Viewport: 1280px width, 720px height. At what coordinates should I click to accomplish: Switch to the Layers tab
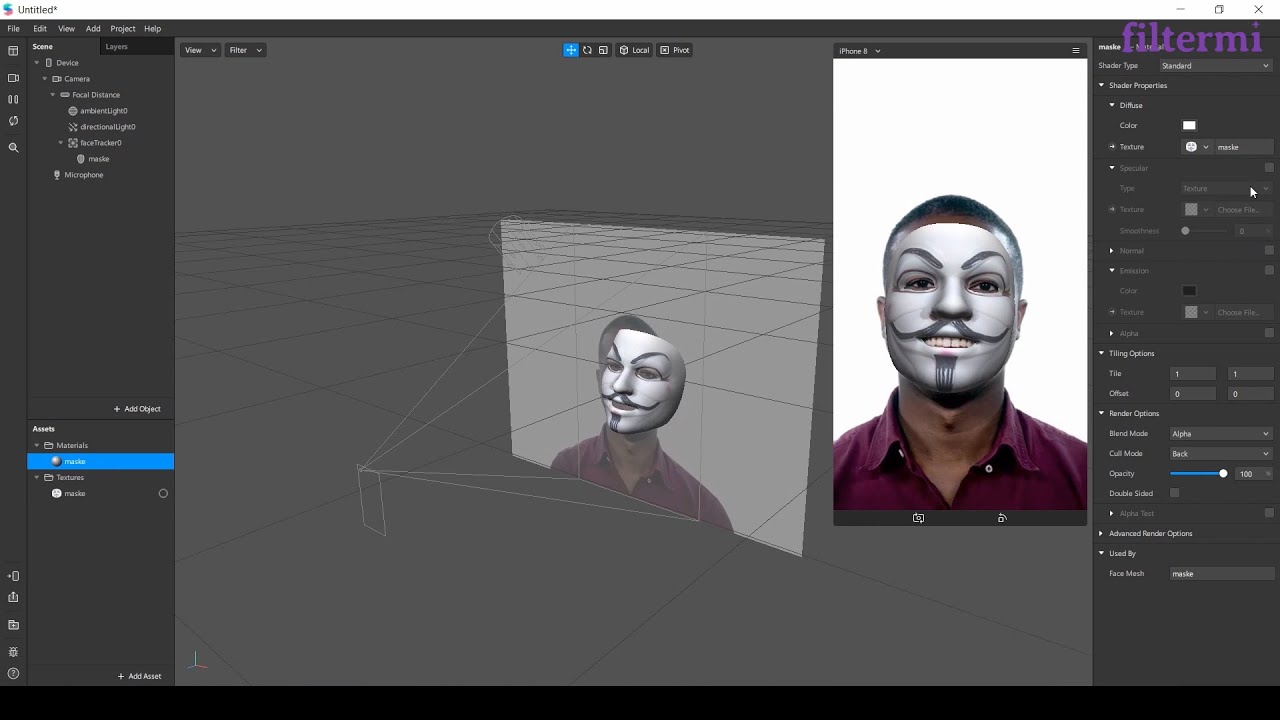[117, 47]
